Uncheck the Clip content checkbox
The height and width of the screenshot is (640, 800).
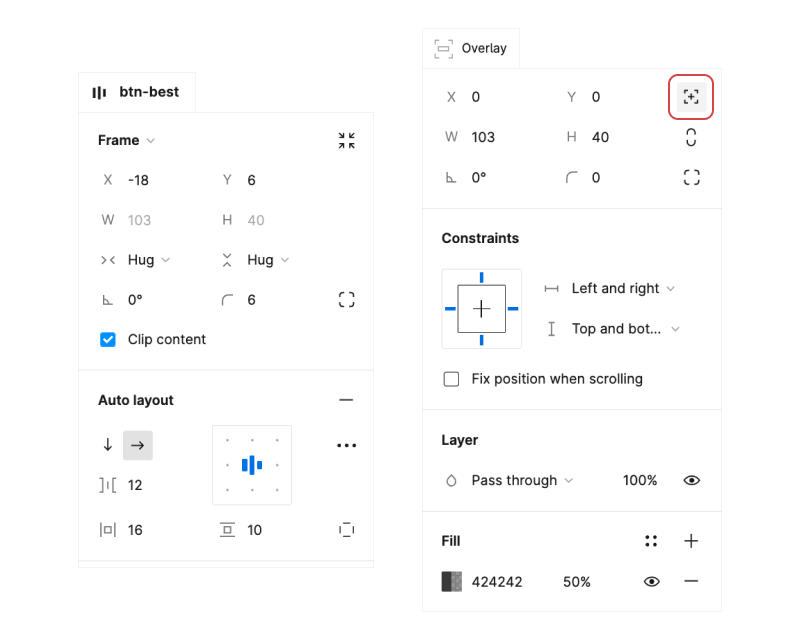[x=108, y=340]
